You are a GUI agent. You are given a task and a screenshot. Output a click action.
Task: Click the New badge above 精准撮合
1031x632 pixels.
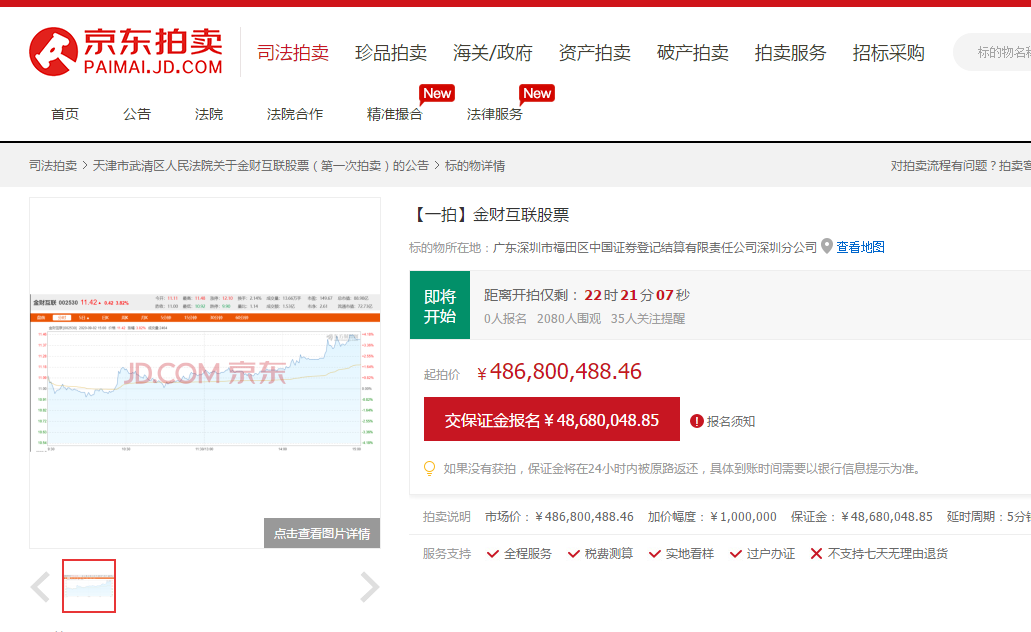437,93
